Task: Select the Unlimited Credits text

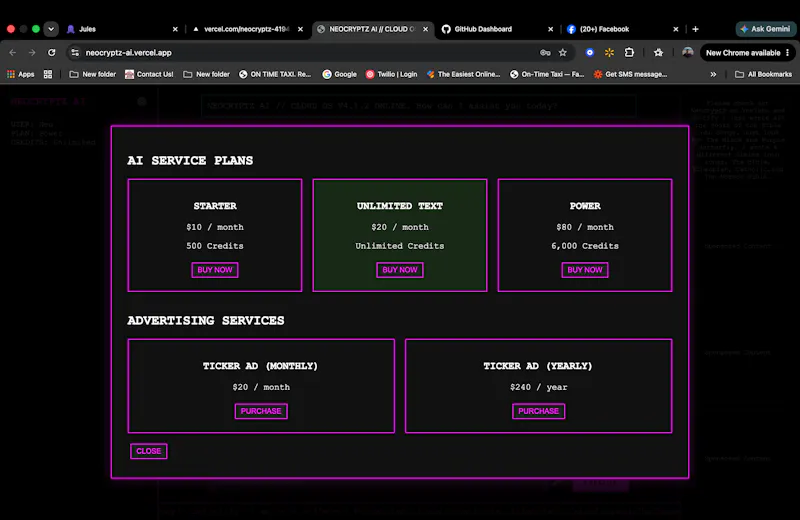Action: [x=399, y=246]
